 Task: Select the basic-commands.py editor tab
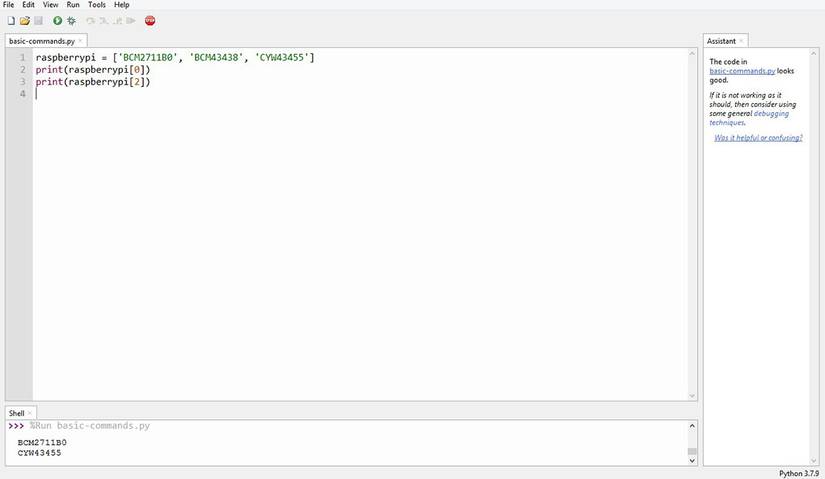click(x=42, y=41)
